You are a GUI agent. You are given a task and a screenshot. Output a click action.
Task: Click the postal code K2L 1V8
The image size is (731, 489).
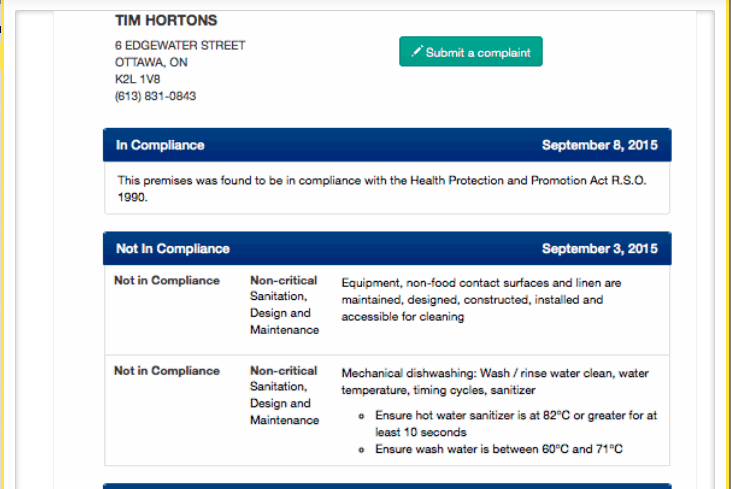point(137,79)
